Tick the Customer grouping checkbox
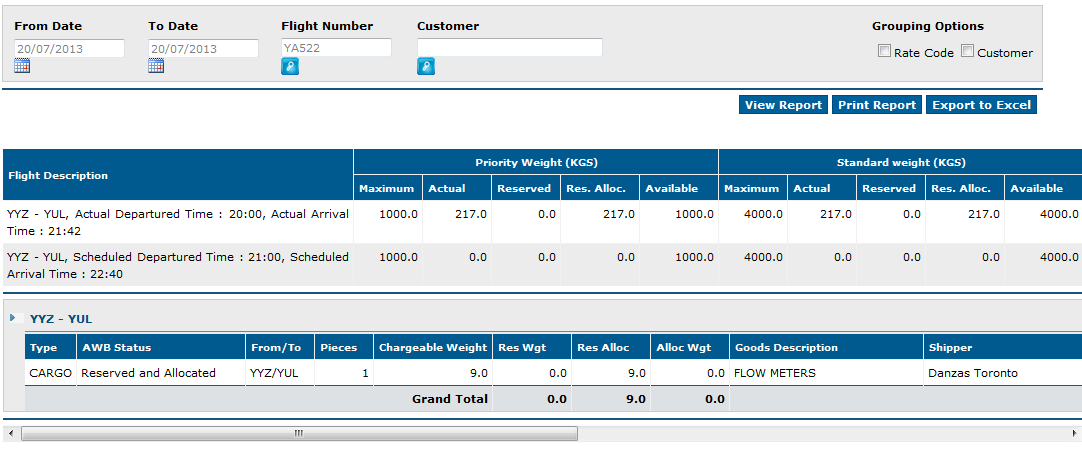 coord(967,51)
